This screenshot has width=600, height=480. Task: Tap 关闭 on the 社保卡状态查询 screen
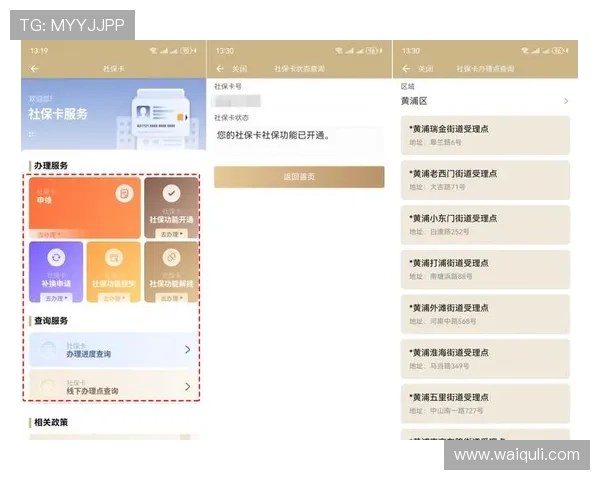(240, 69)
